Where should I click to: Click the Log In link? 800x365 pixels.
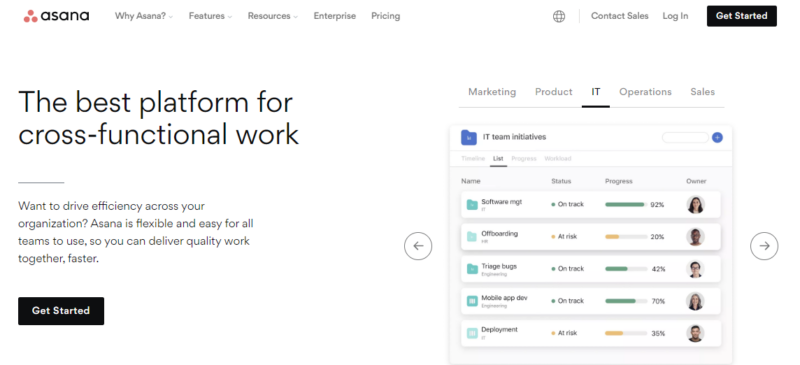click(675, 16)
